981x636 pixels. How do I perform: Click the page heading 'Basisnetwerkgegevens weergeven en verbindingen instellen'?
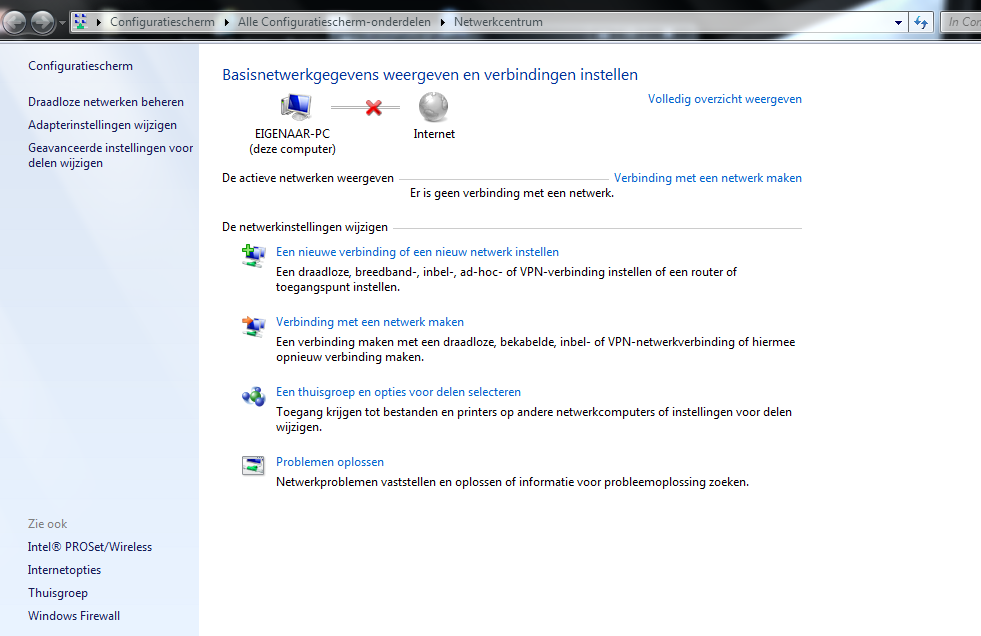[x=430, y=75]
